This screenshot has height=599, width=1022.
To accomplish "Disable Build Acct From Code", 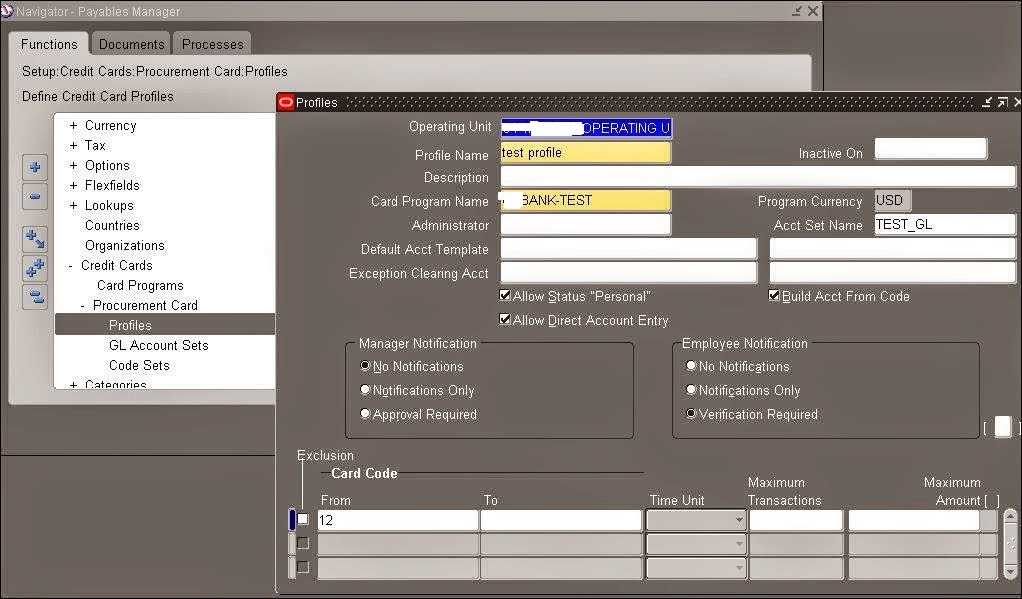I will 774,295.
